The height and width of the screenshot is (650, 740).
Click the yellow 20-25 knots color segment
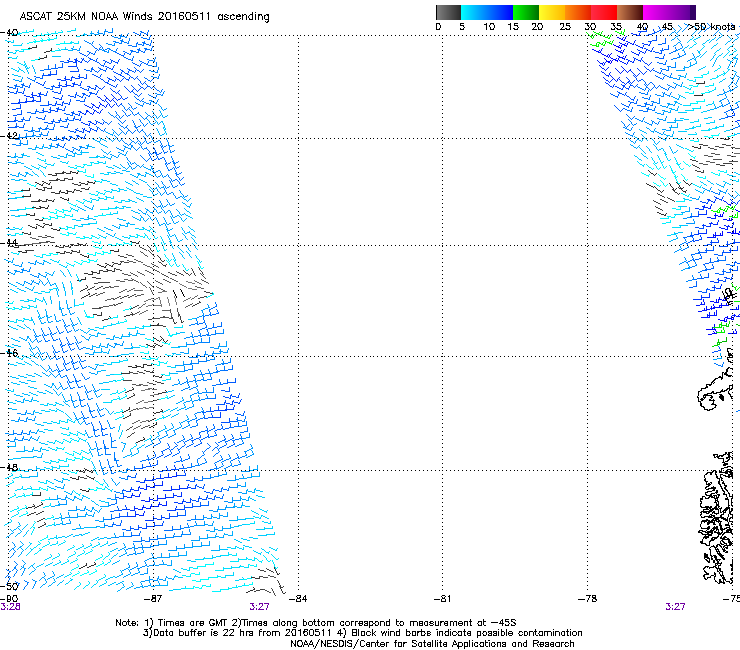[552, 12]
